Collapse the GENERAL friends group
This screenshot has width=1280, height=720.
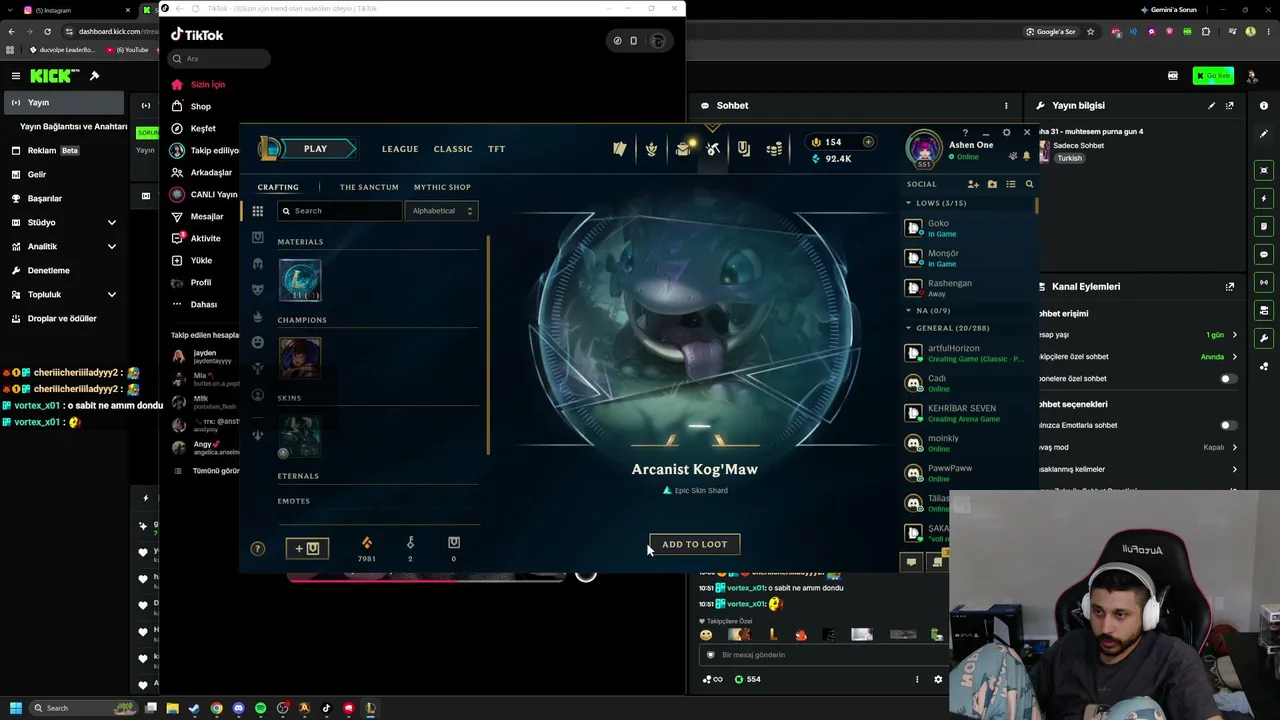pyautogui.click(x=909, y=328)
